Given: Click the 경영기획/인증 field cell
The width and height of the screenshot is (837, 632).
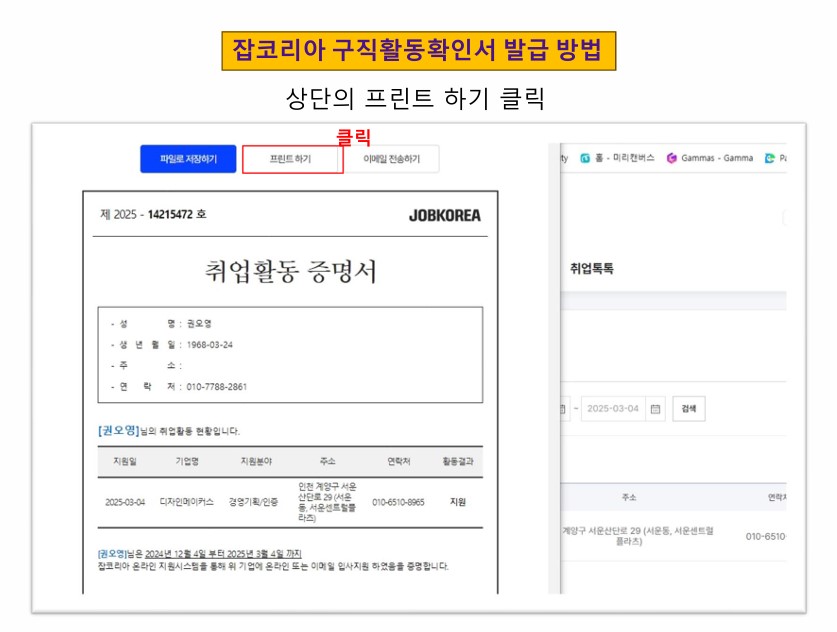Looking at the screenshot, I should 254,502.
